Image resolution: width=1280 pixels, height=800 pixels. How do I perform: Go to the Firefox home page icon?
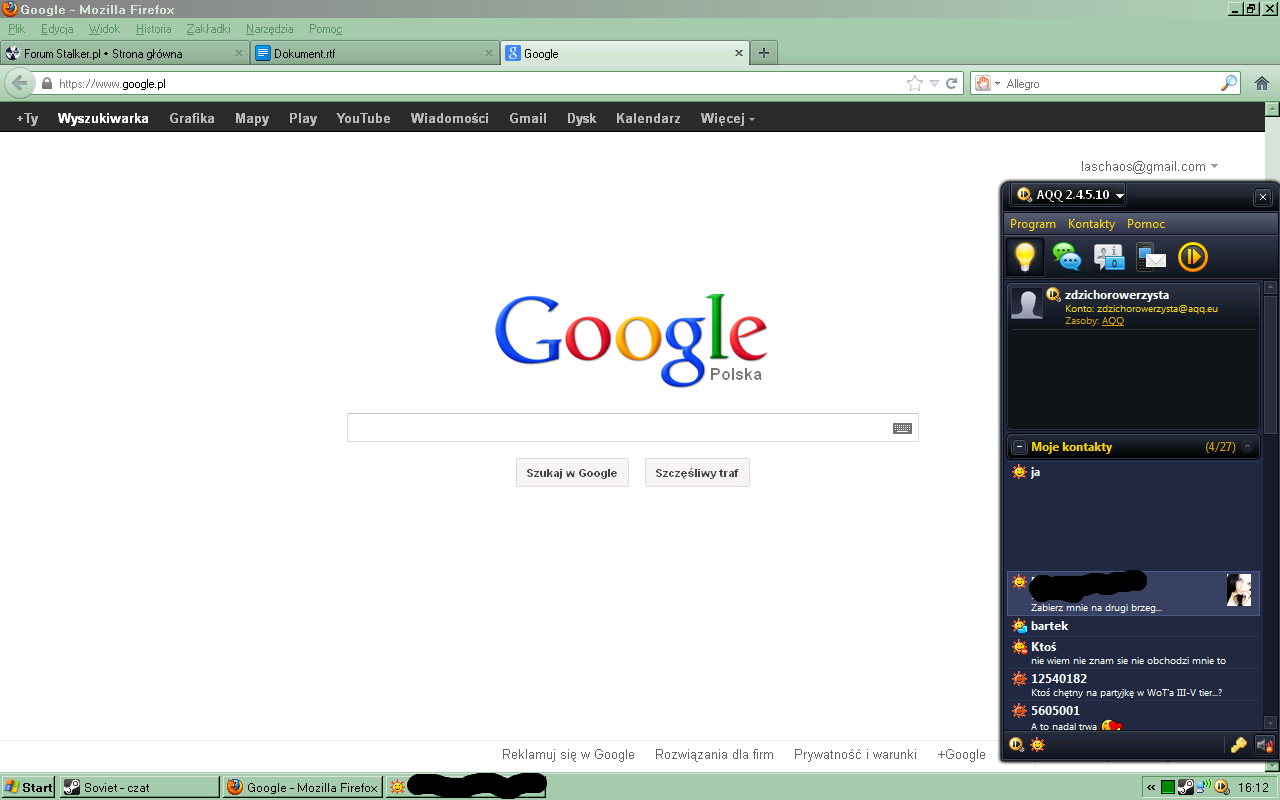[1262, 84]
